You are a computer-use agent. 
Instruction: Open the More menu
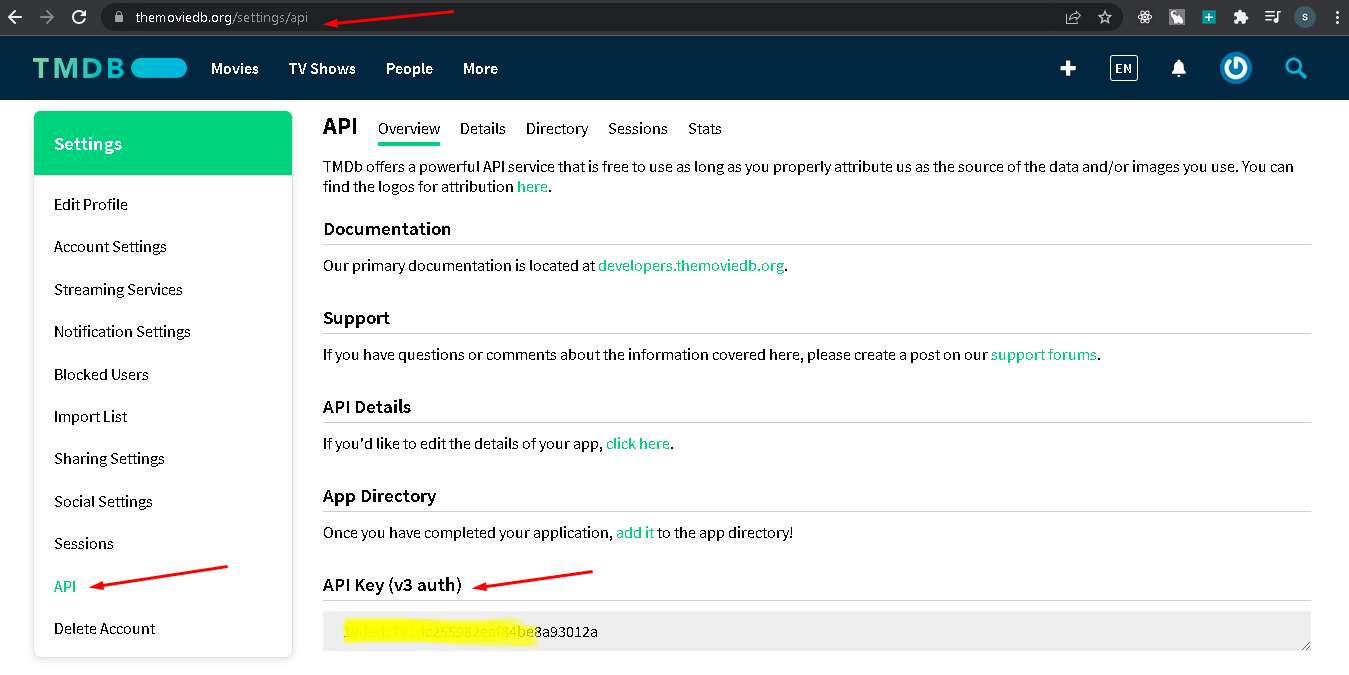pos(480,69)
